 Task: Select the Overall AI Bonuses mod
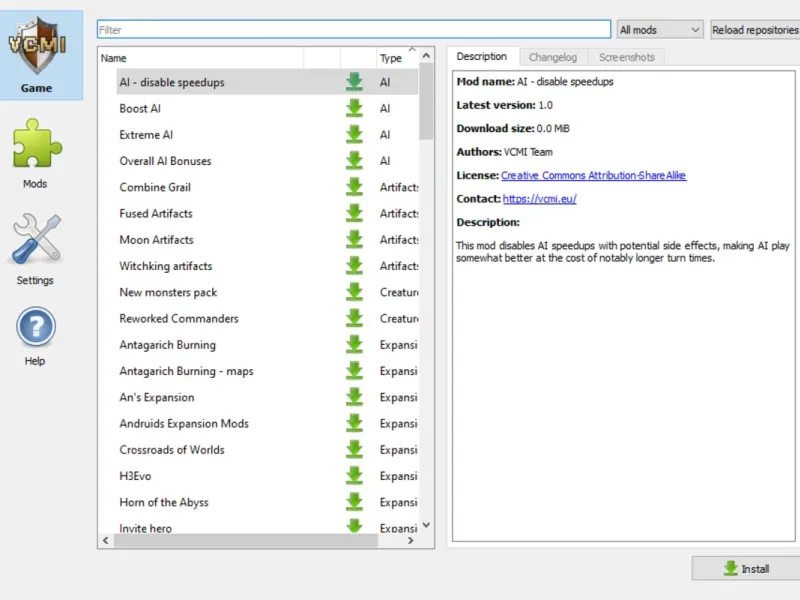coord(267,161)
